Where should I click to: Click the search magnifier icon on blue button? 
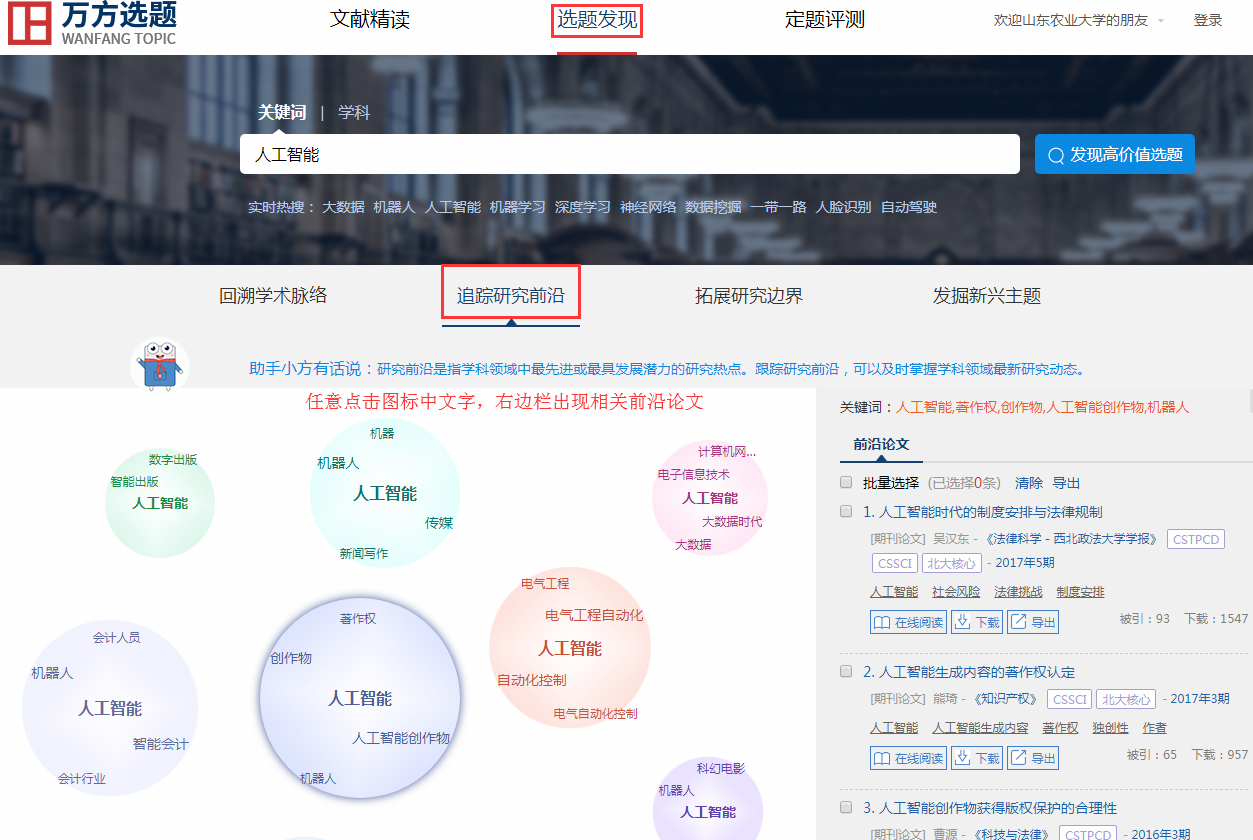(1055, 155)
